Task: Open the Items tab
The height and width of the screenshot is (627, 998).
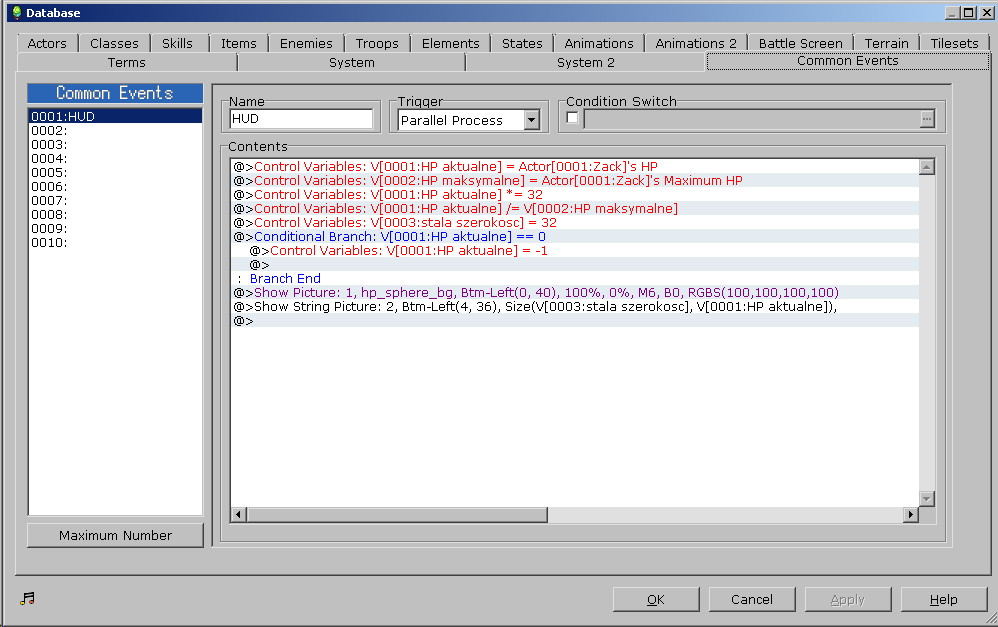Action: click(x=239, y=43)
